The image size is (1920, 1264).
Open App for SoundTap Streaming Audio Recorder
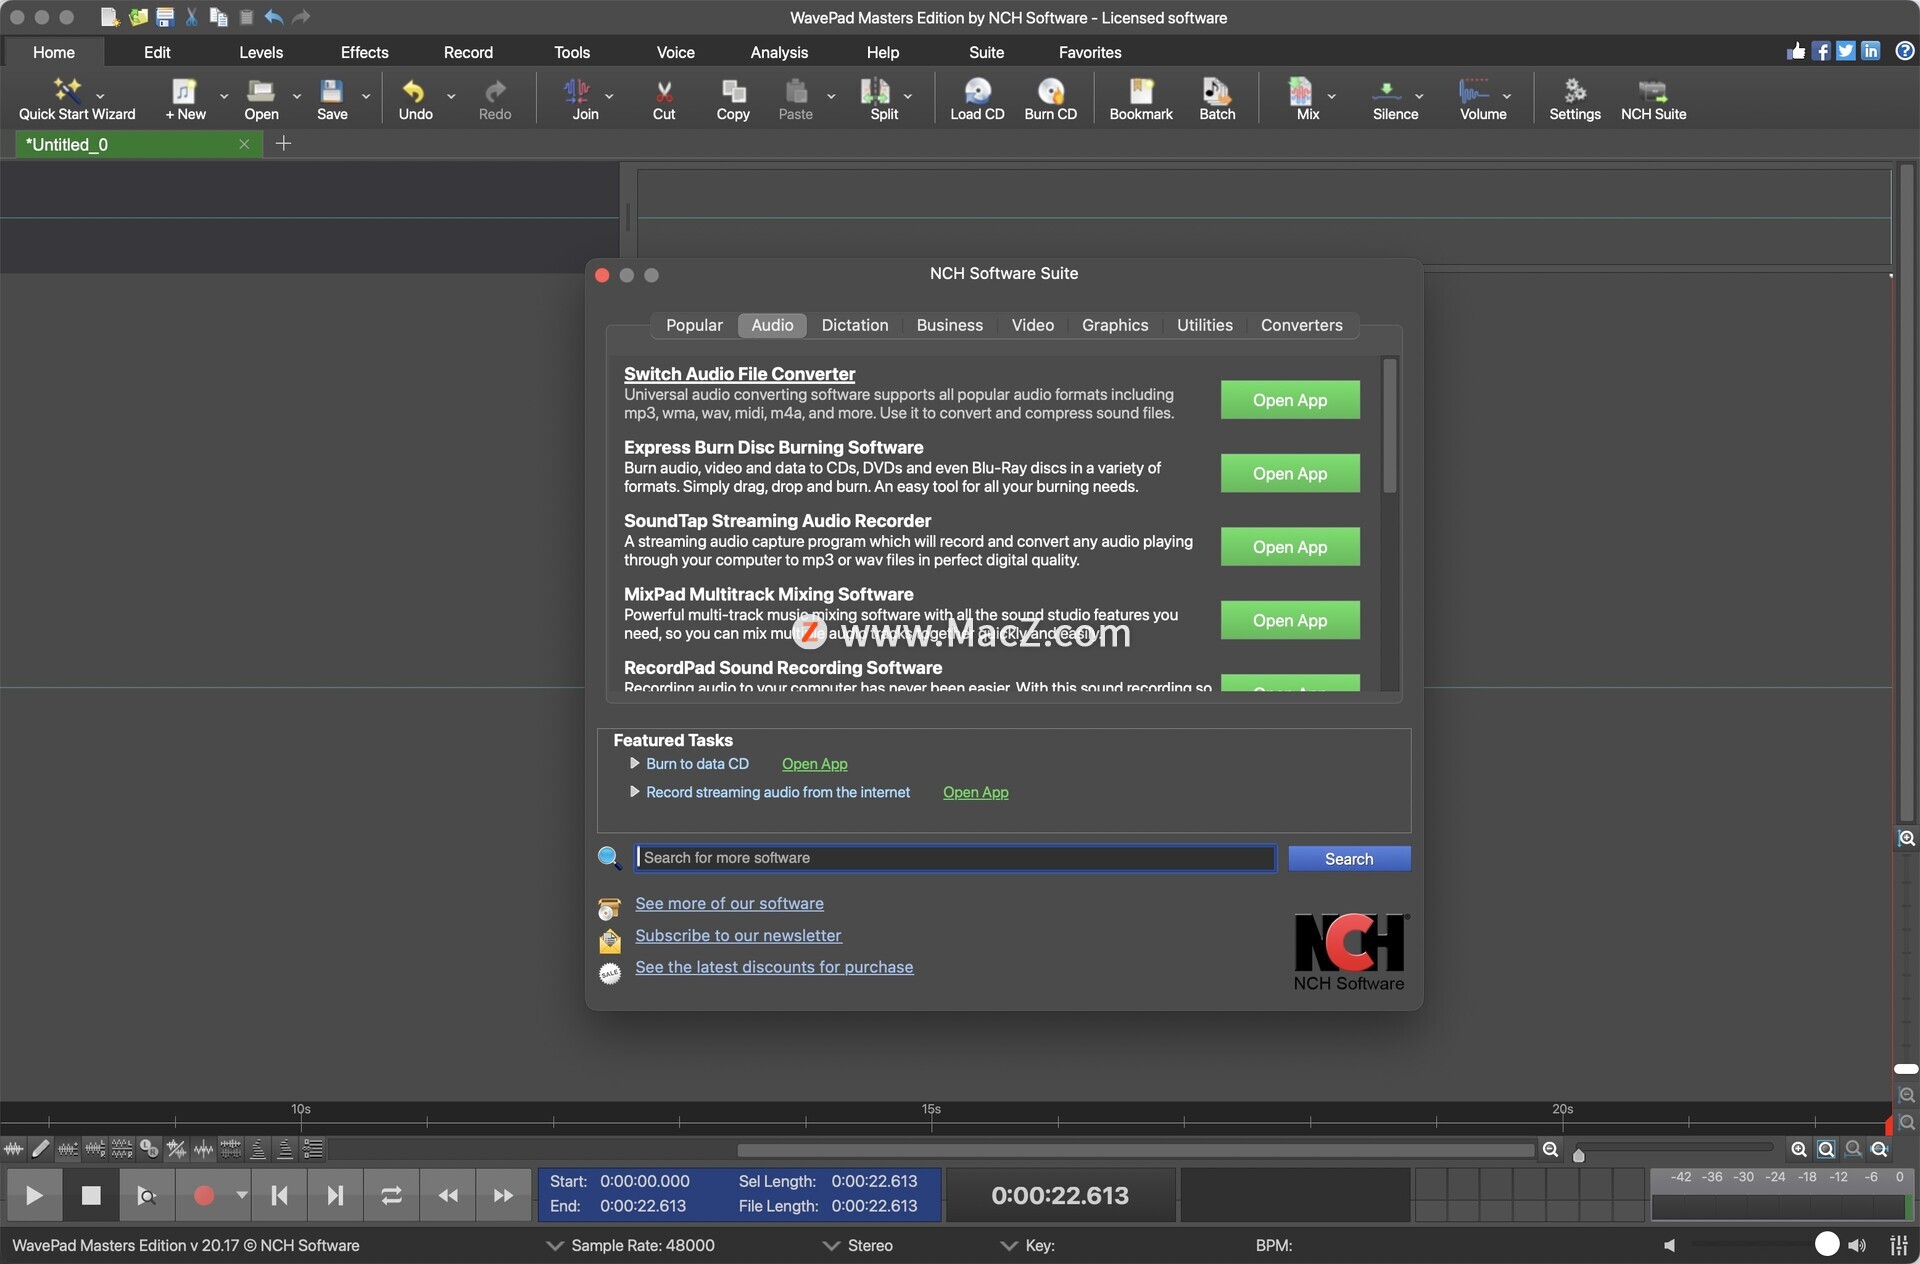[x=1290, y=547]
